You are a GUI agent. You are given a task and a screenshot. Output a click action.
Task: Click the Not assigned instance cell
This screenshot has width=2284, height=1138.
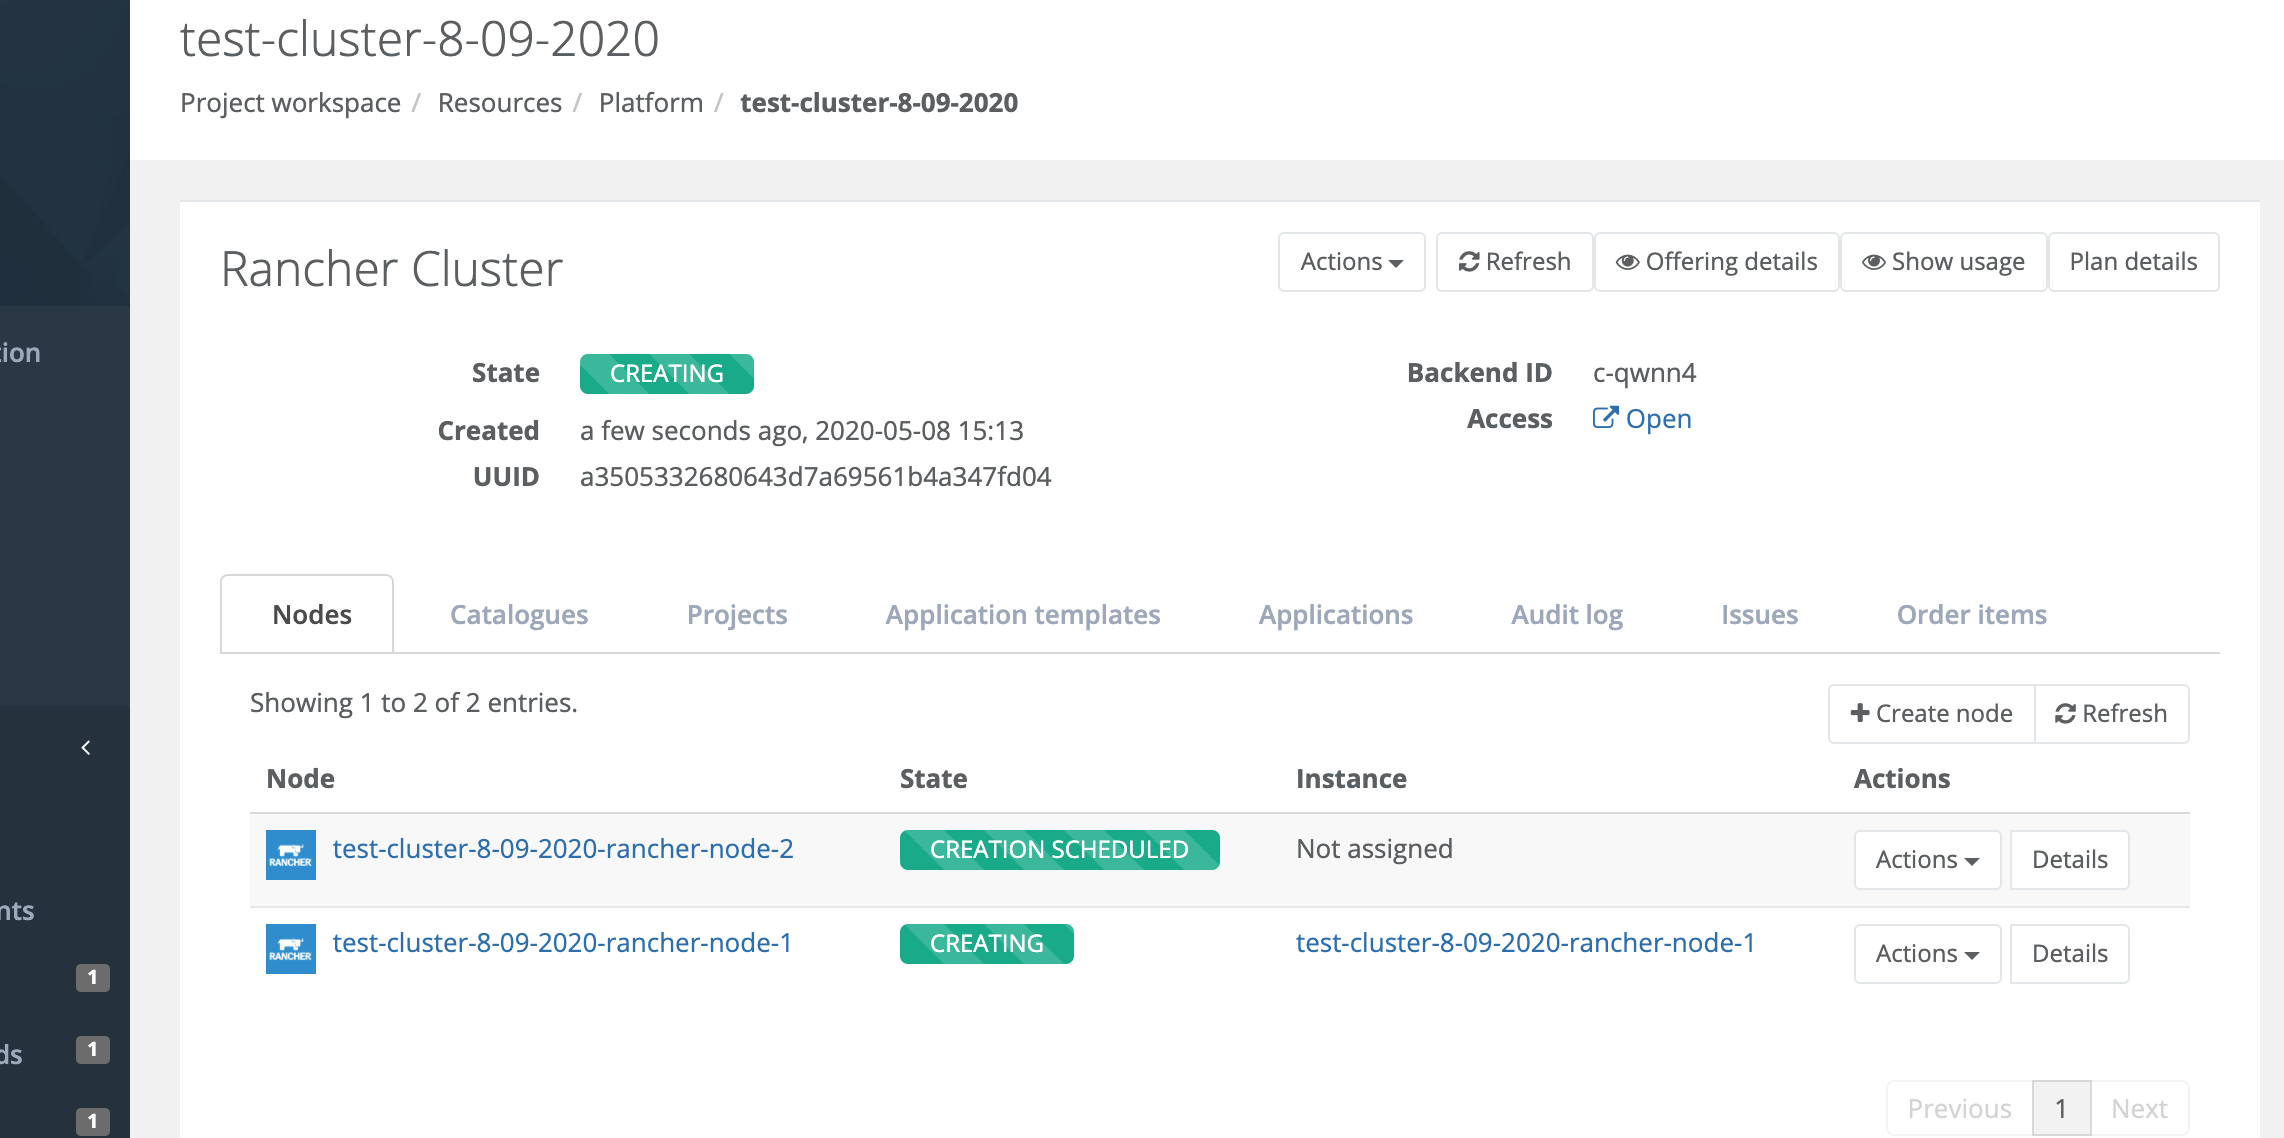(1374, 849)
